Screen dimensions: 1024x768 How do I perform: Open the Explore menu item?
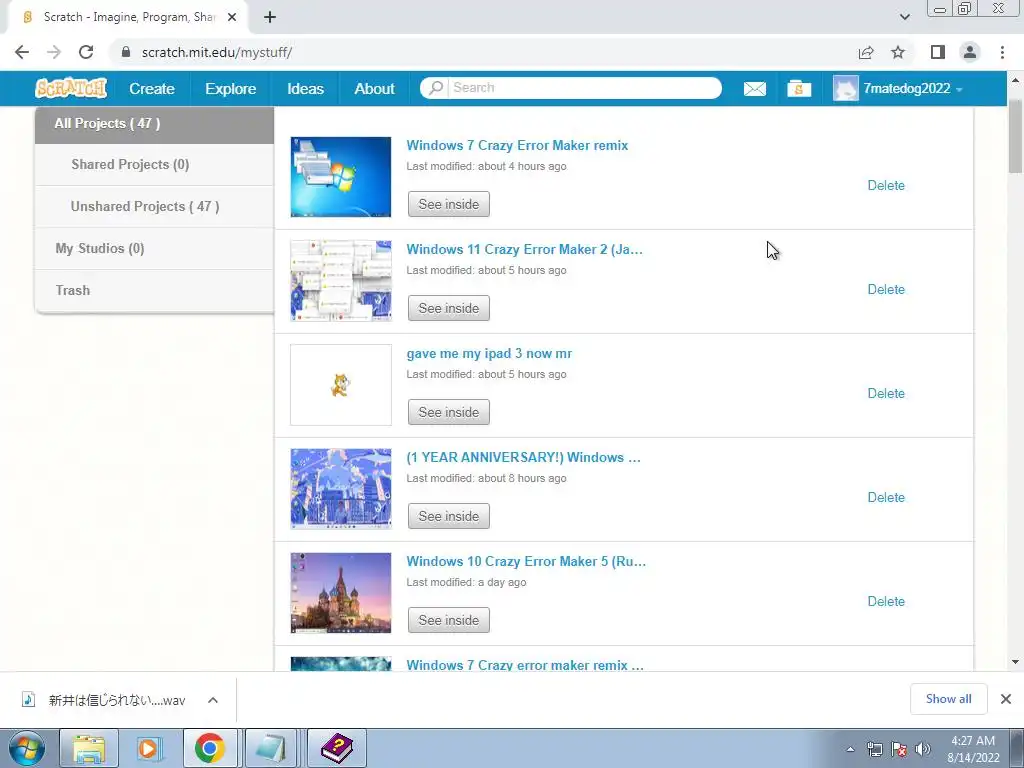click(231, 88)
